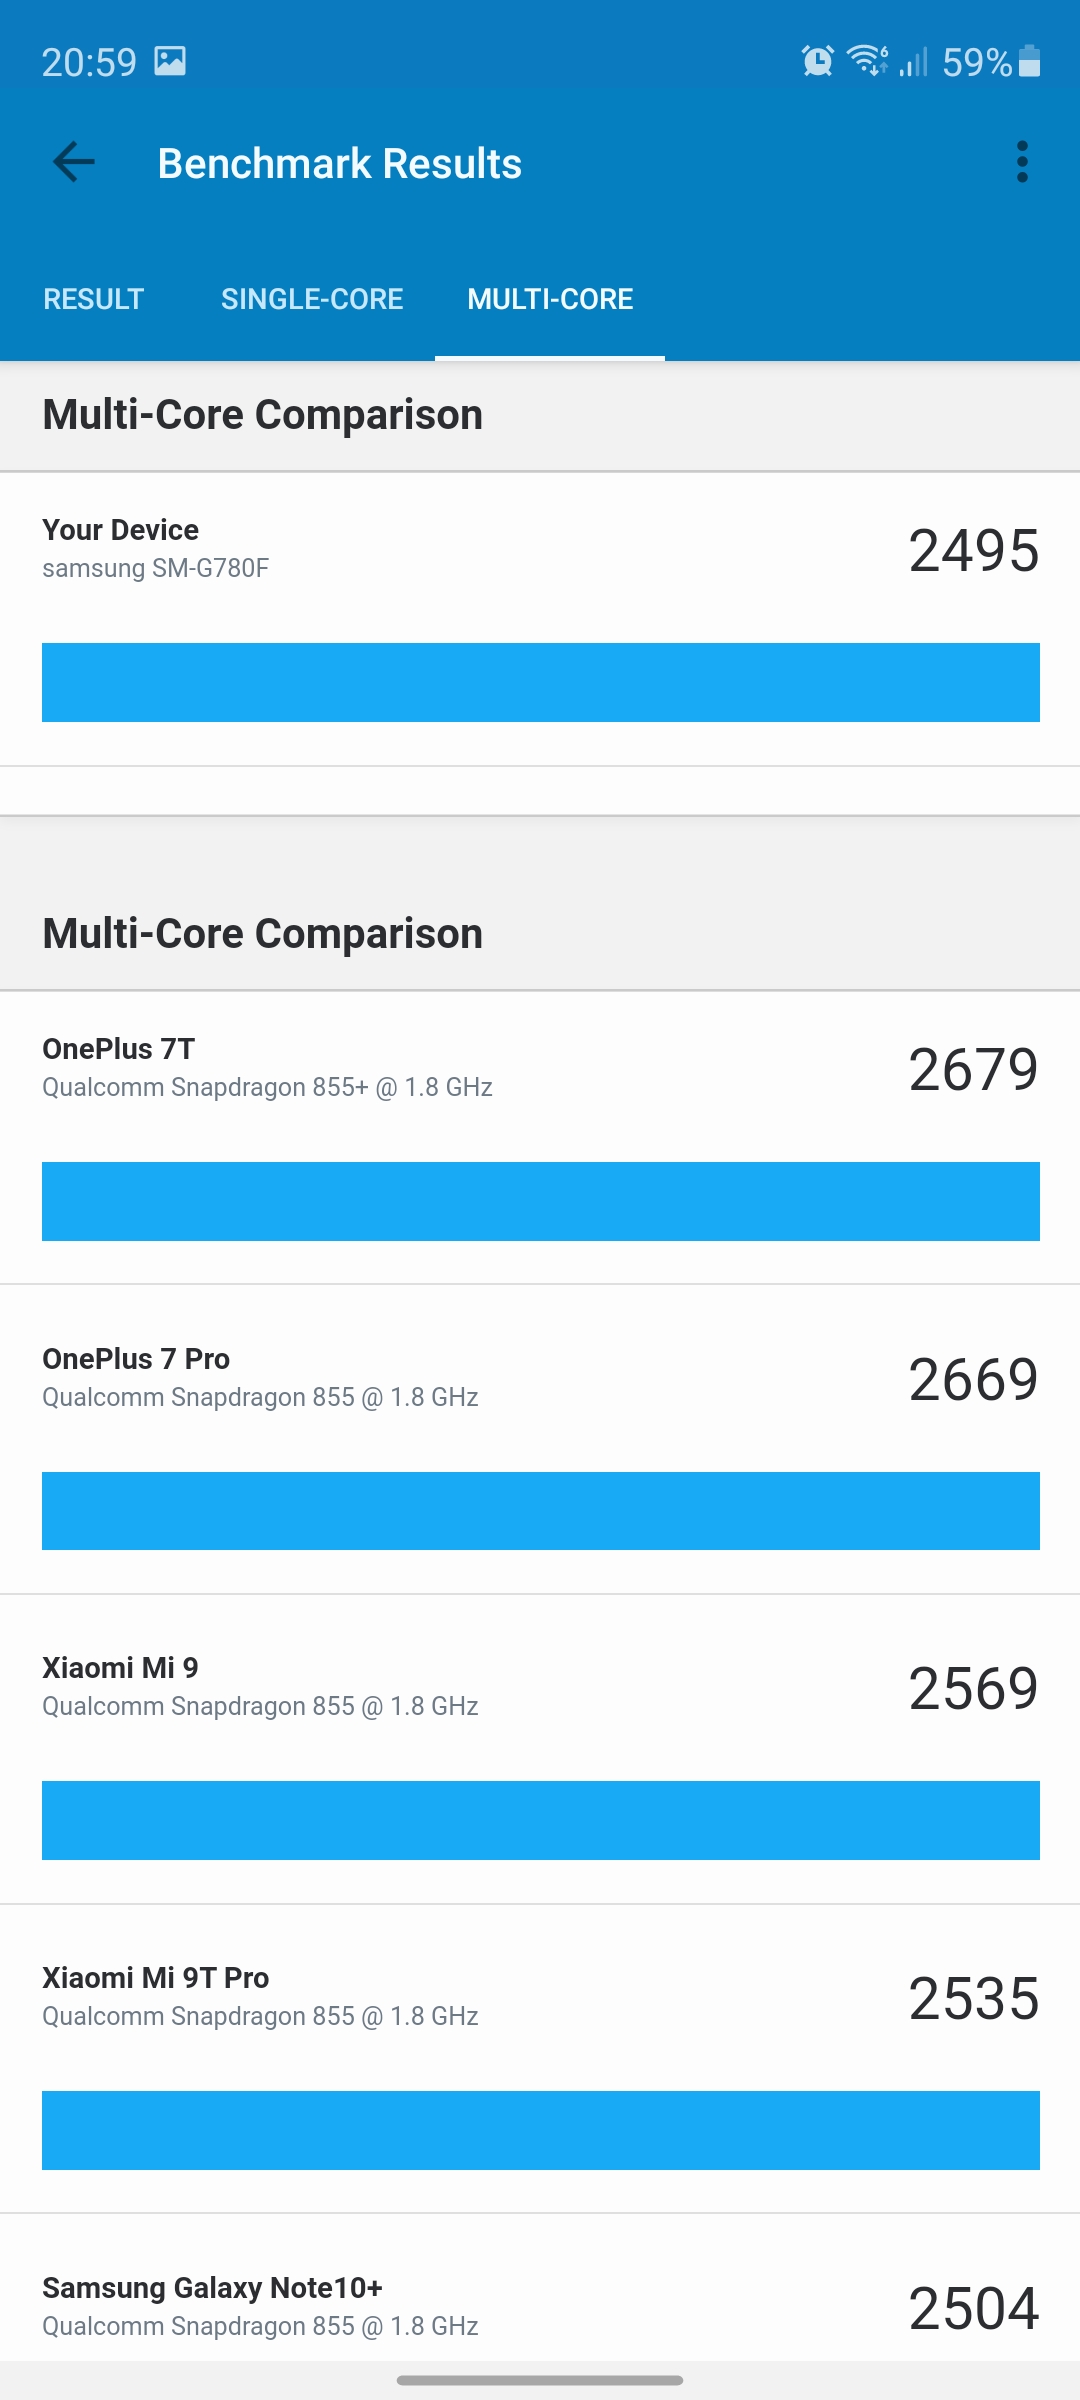Tap the battery icon in status bar
The height and width of the screenshot is (2400, 1080).
point(1029,62)
